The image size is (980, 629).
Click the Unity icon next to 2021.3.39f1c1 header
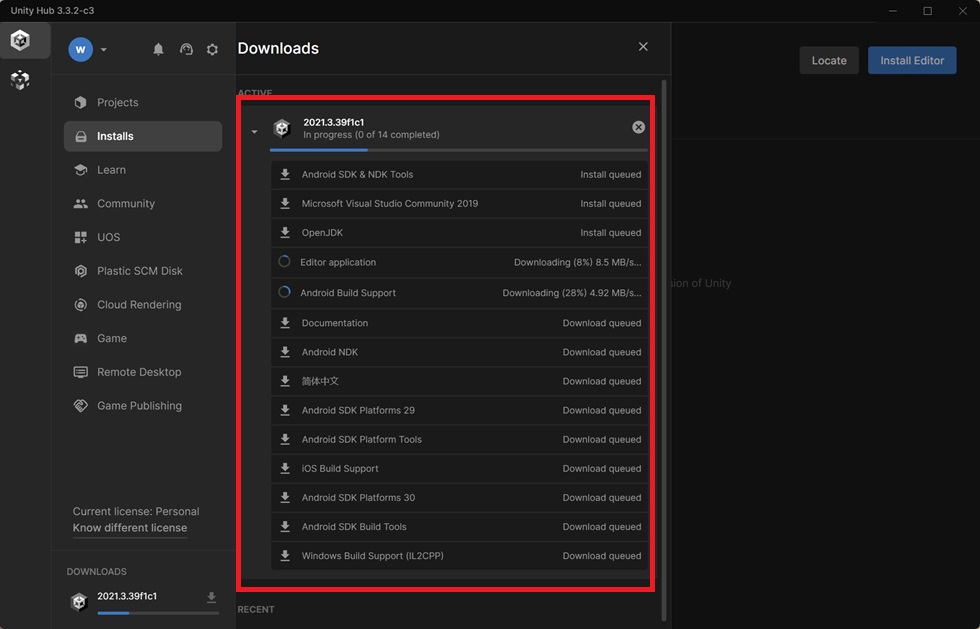tap(282, 128)
